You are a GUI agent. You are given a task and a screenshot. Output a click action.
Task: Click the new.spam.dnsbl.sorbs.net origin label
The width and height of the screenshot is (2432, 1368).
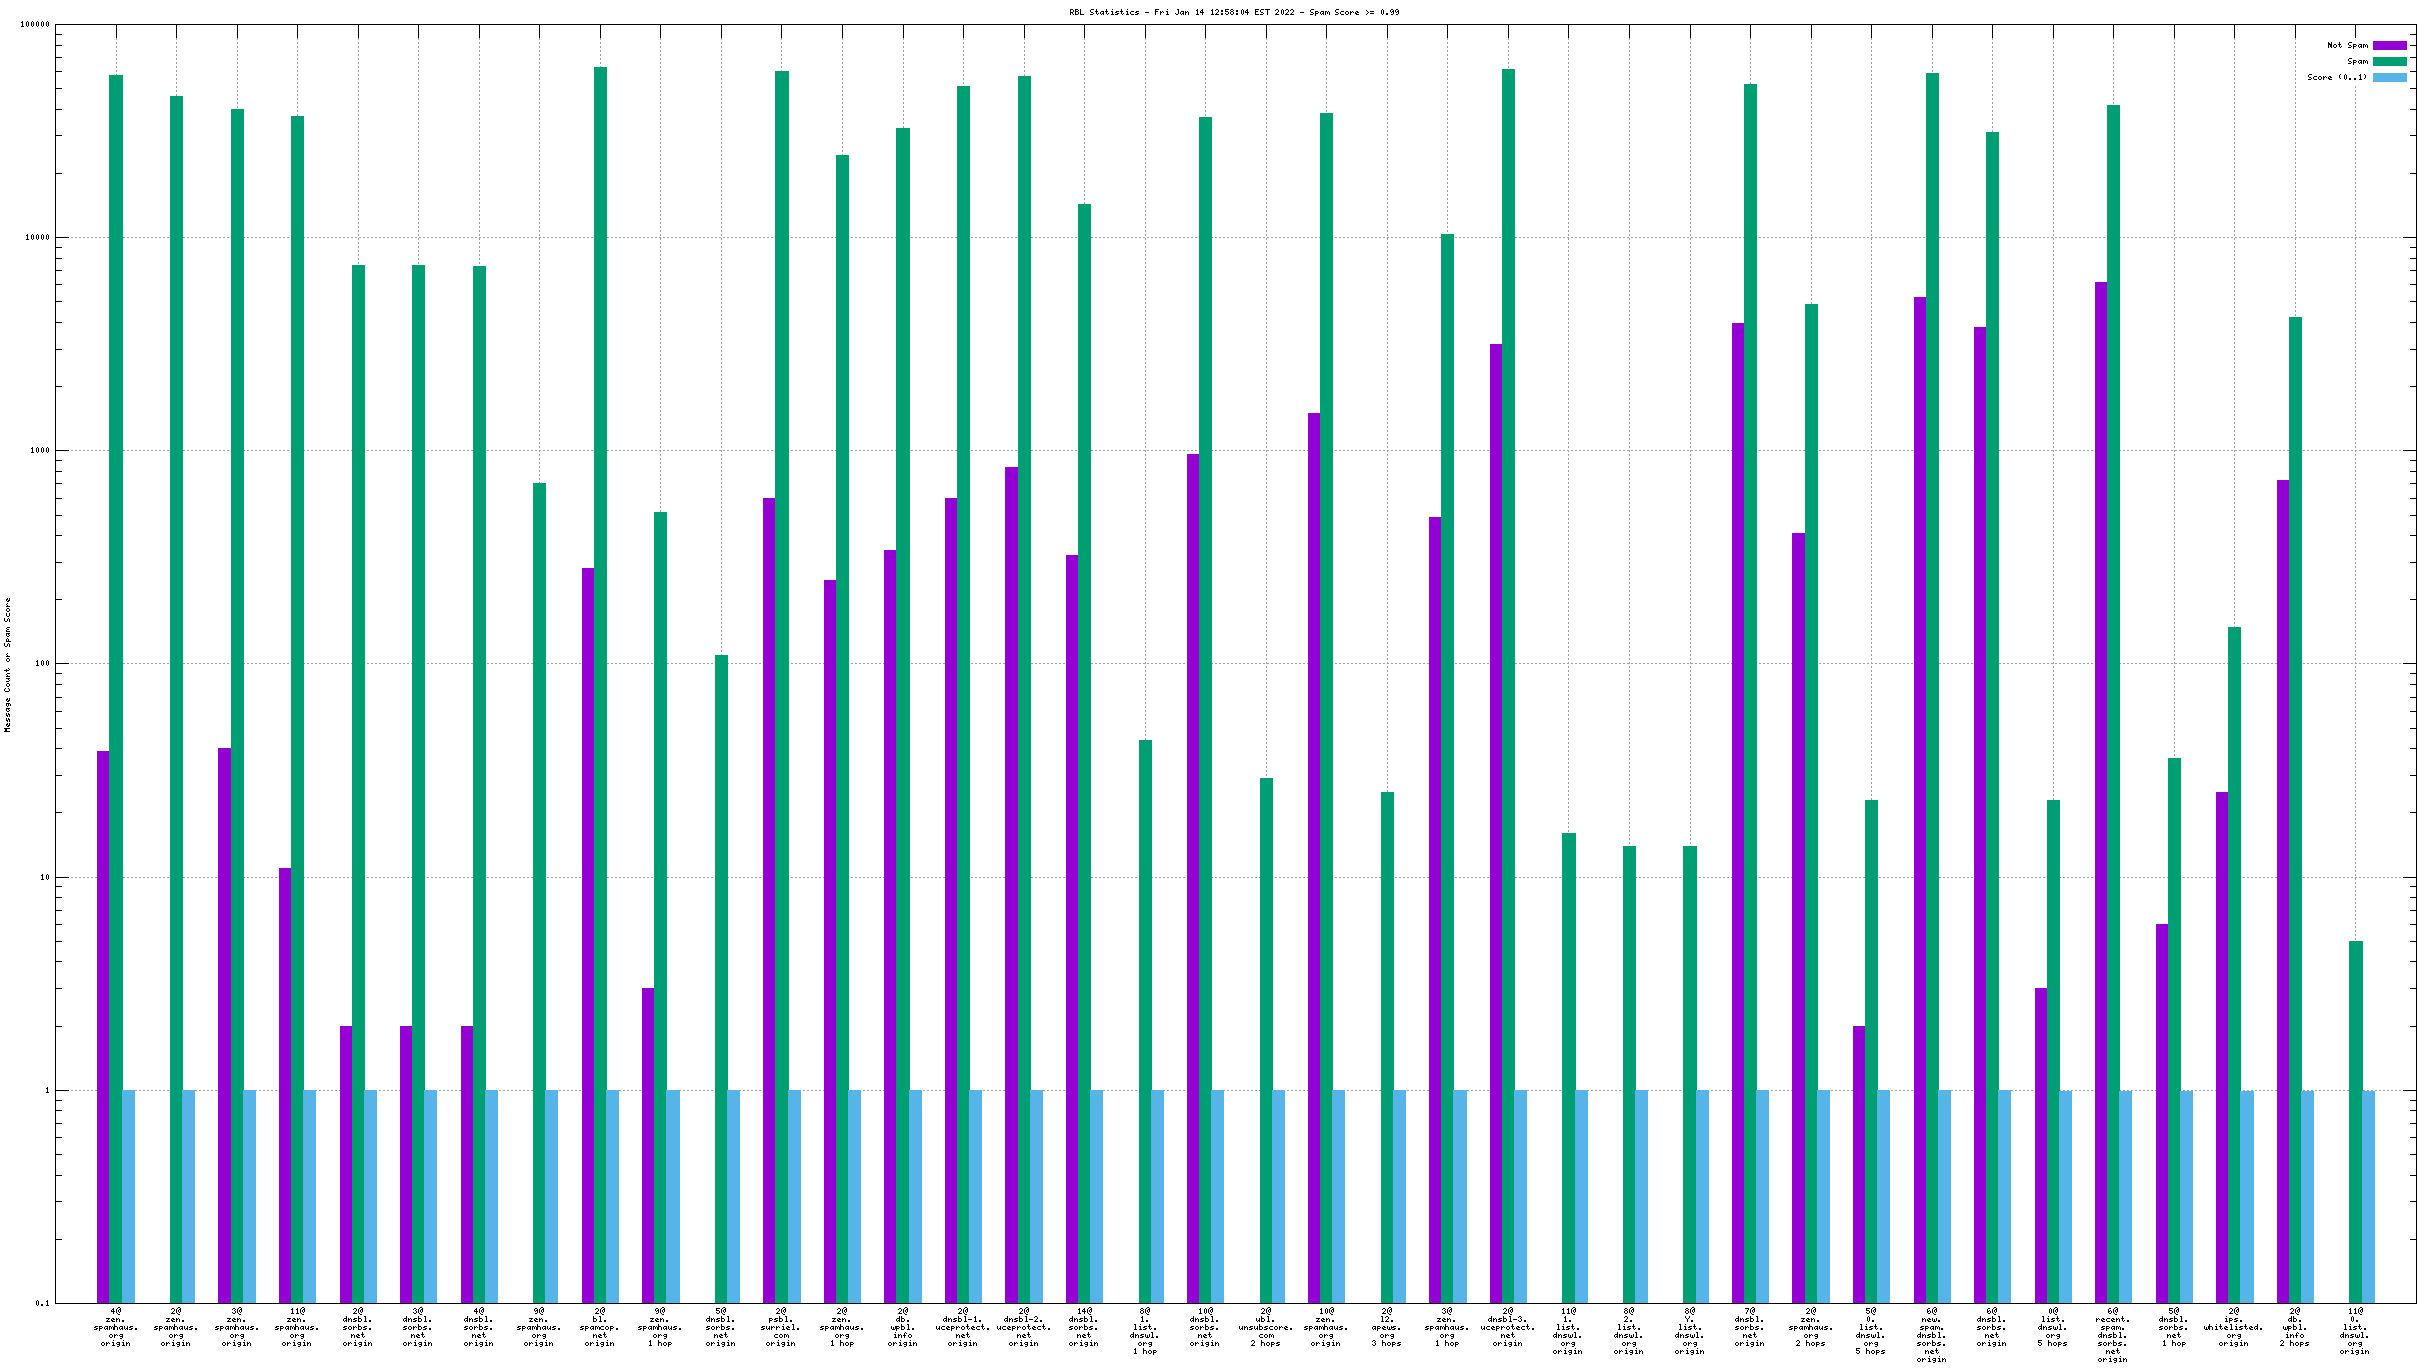coord(1931,1335)
